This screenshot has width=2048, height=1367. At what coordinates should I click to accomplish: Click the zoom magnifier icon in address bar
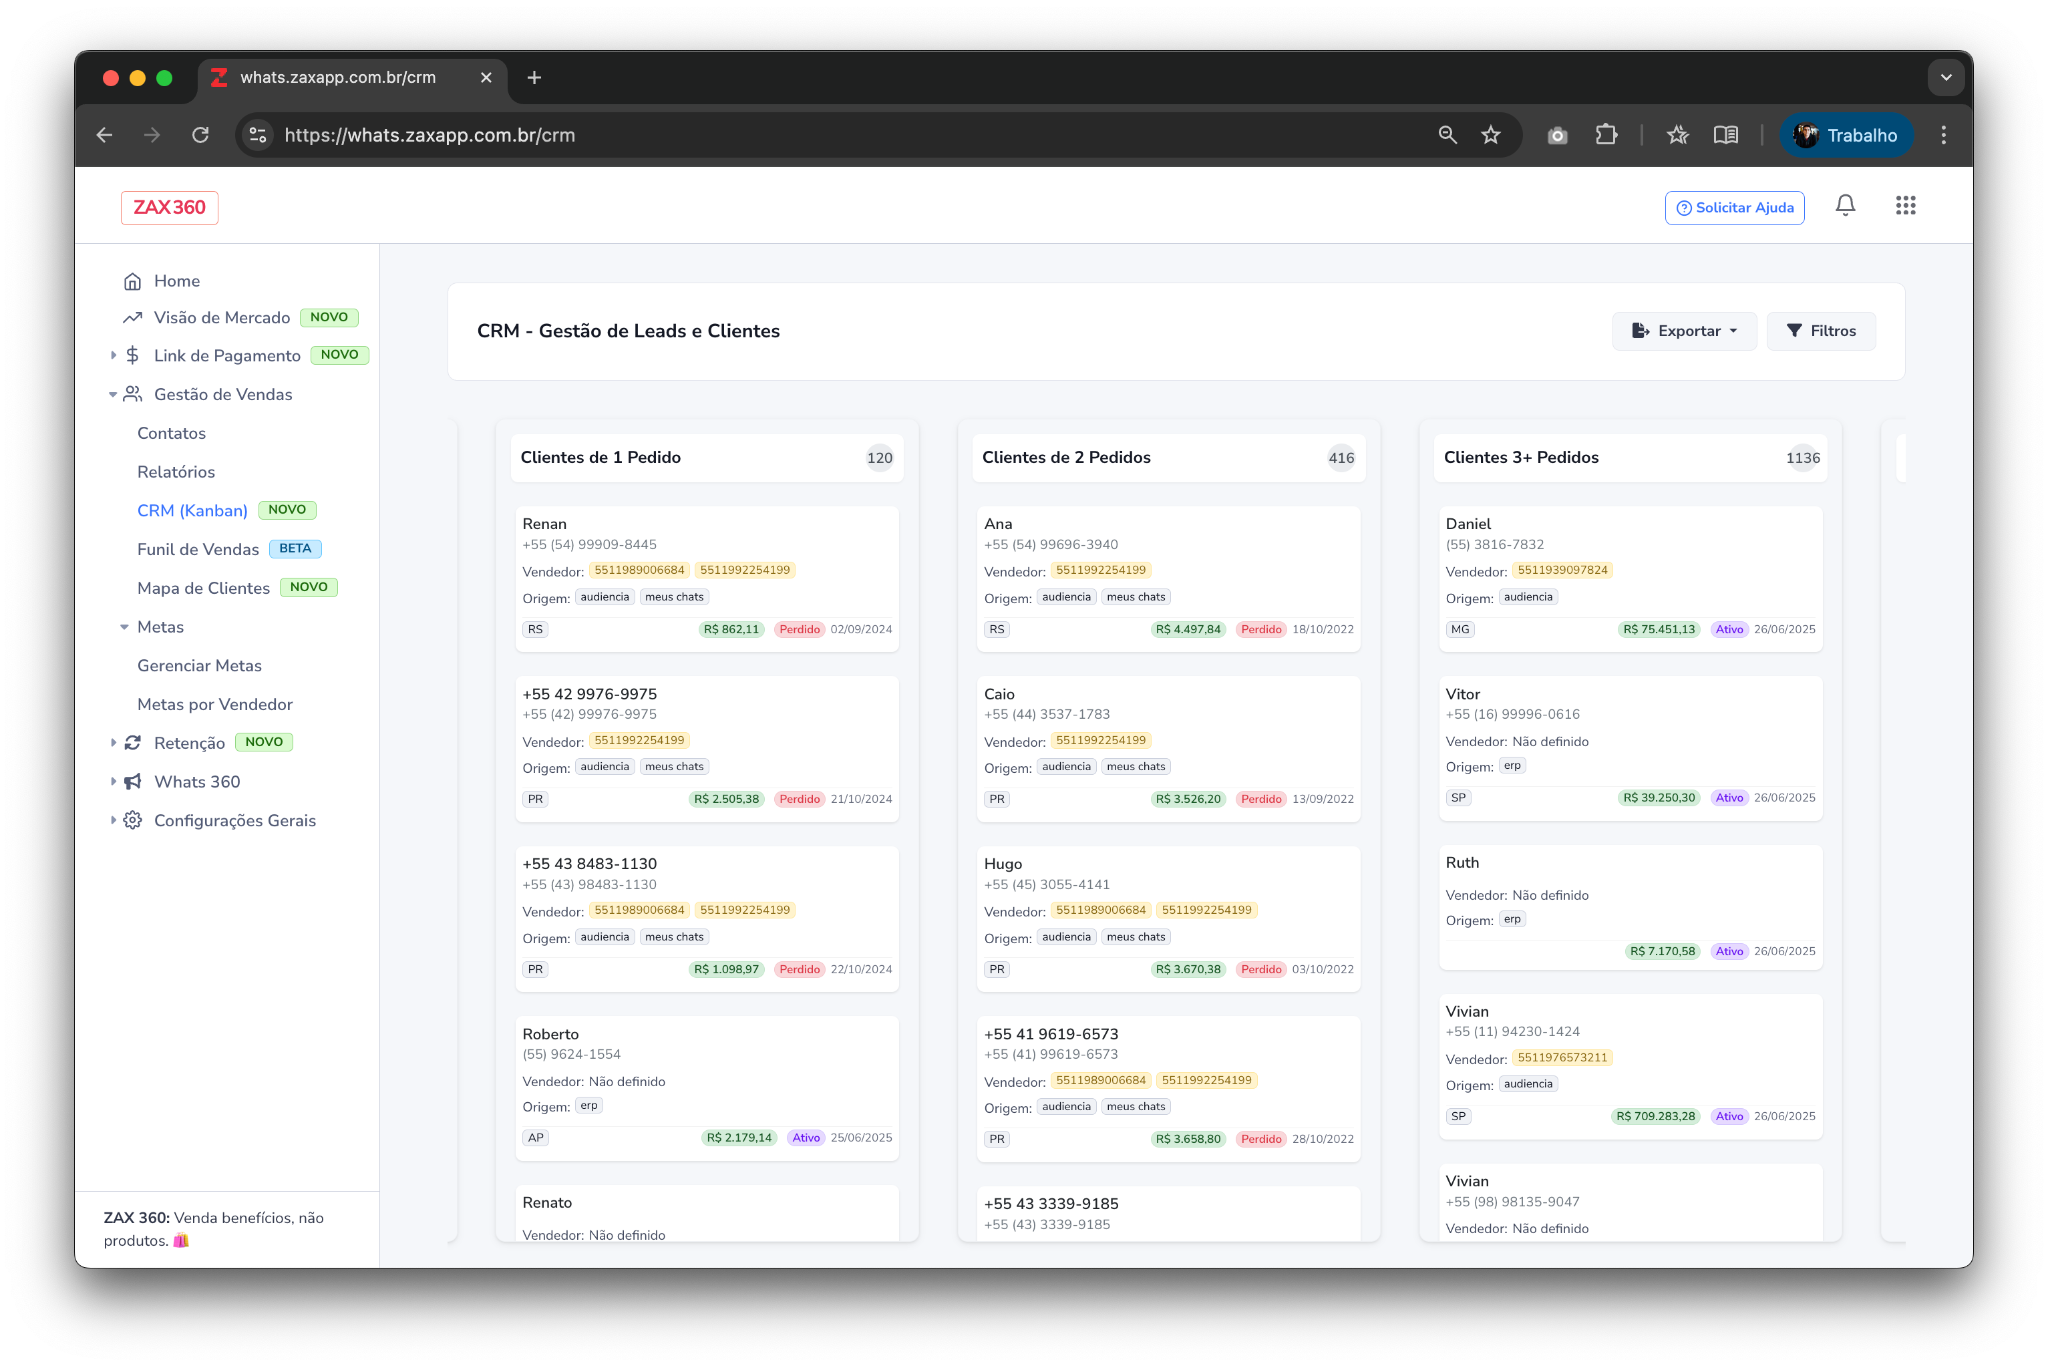1447,135
